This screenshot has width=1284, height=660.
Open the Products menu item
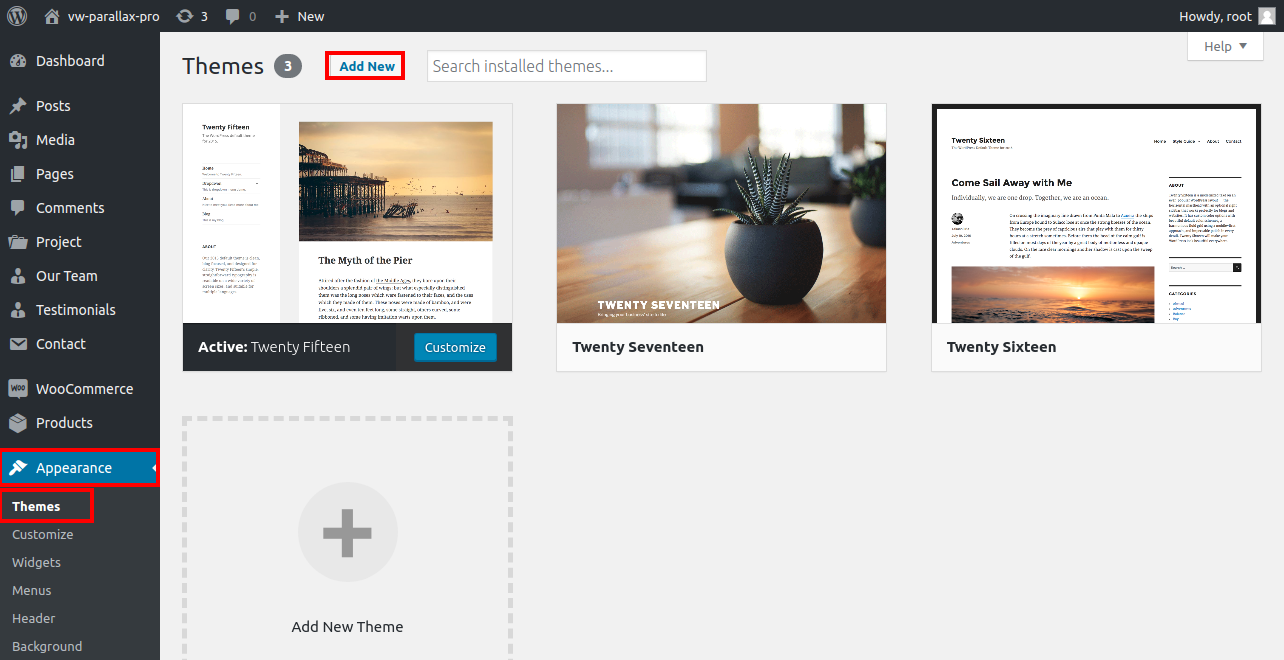point(80,423)
